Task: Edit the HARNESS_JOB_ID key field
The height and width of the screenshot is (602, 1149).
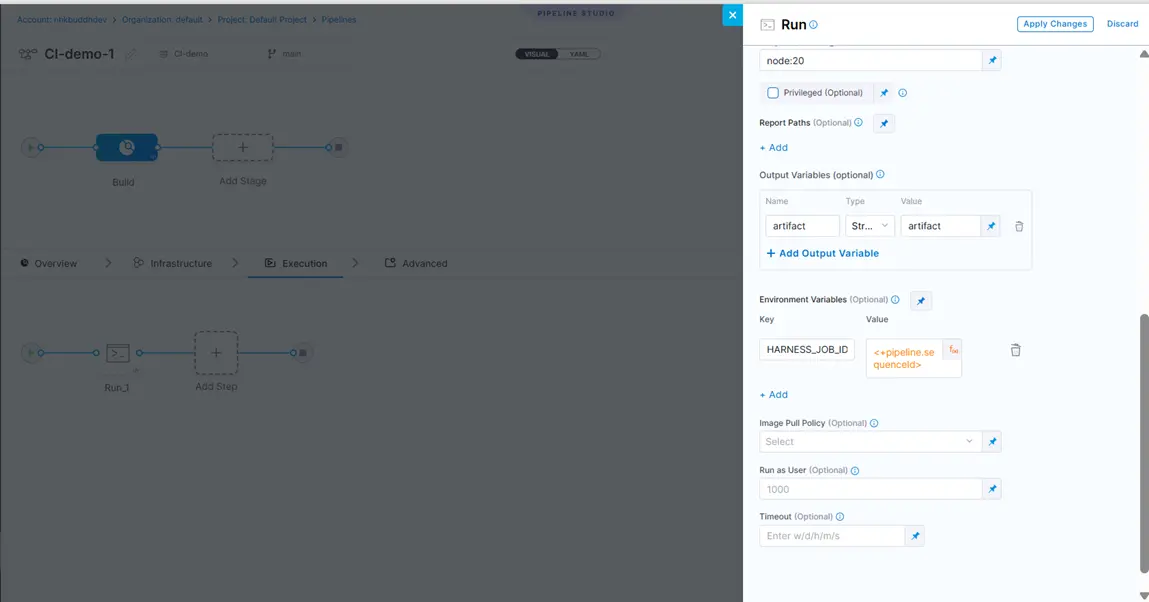Action: coord(807,349)
